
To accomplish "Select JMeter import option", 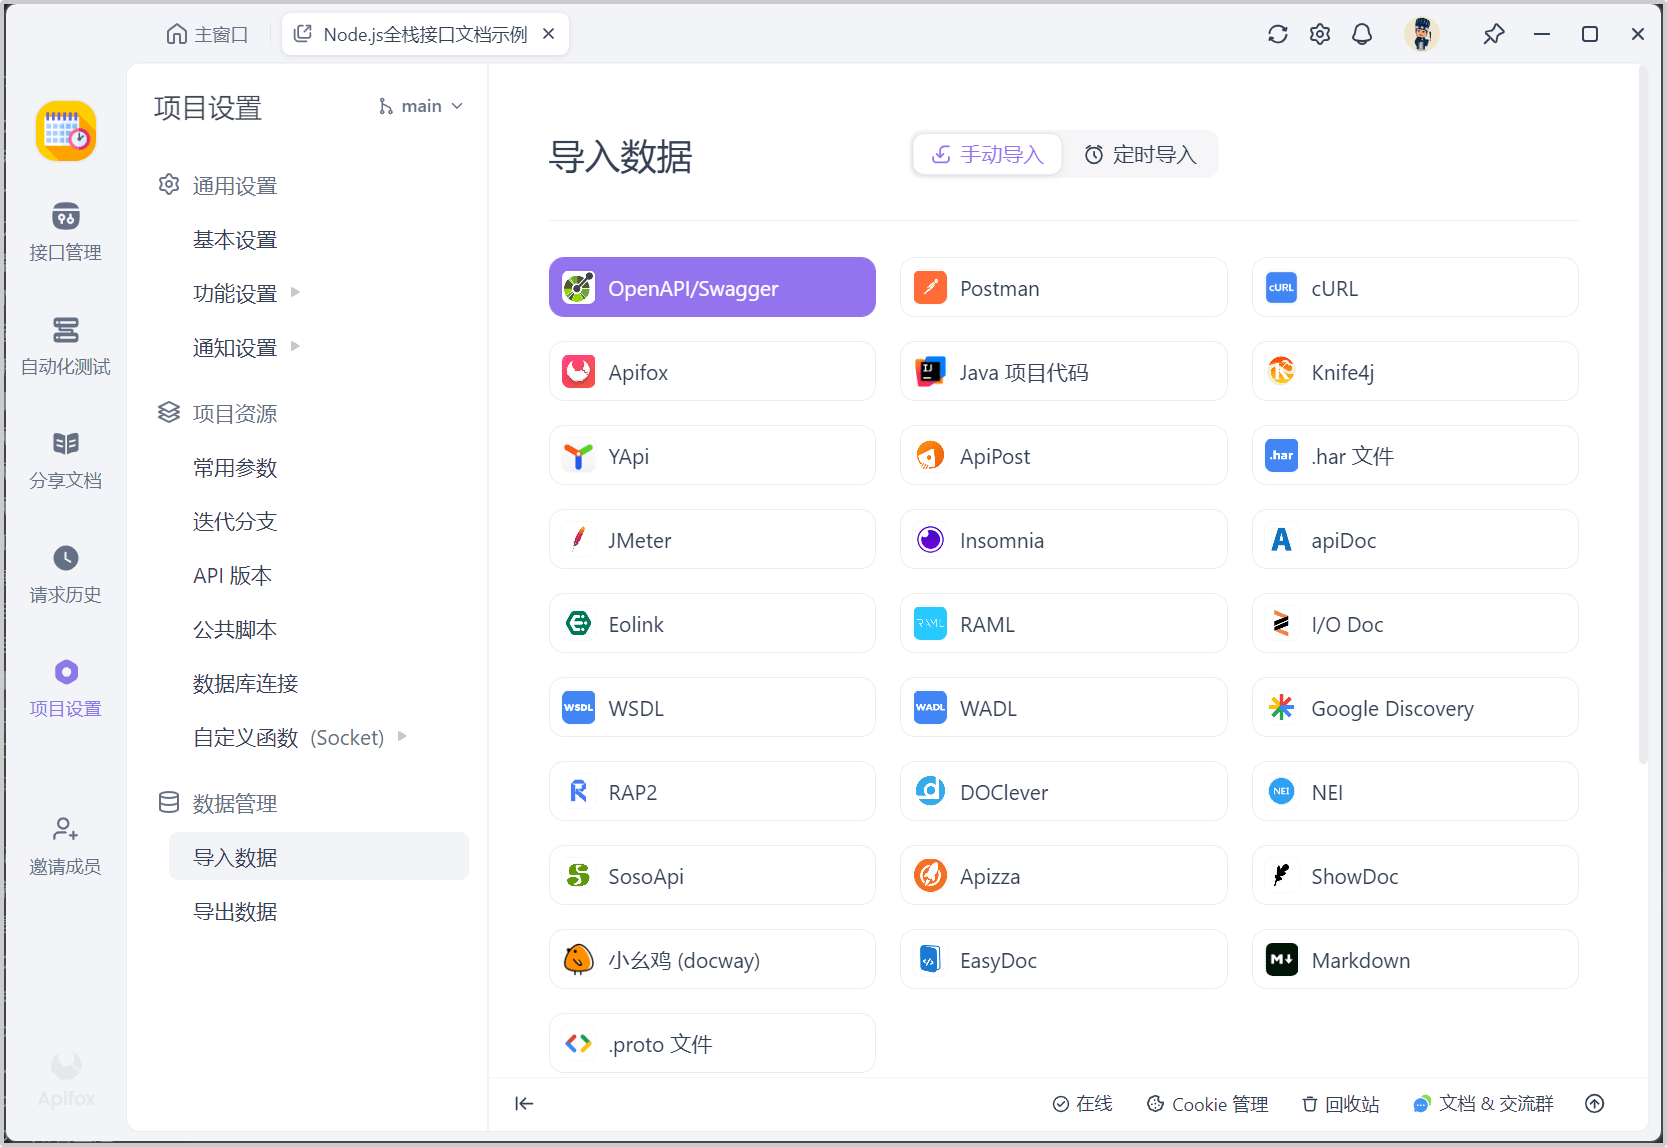I will [712, 539].
